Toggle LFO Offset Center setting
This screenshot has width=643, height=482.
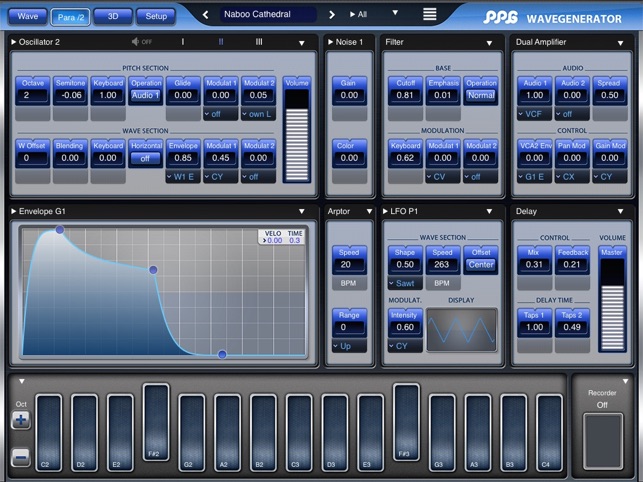pos(481,265)
